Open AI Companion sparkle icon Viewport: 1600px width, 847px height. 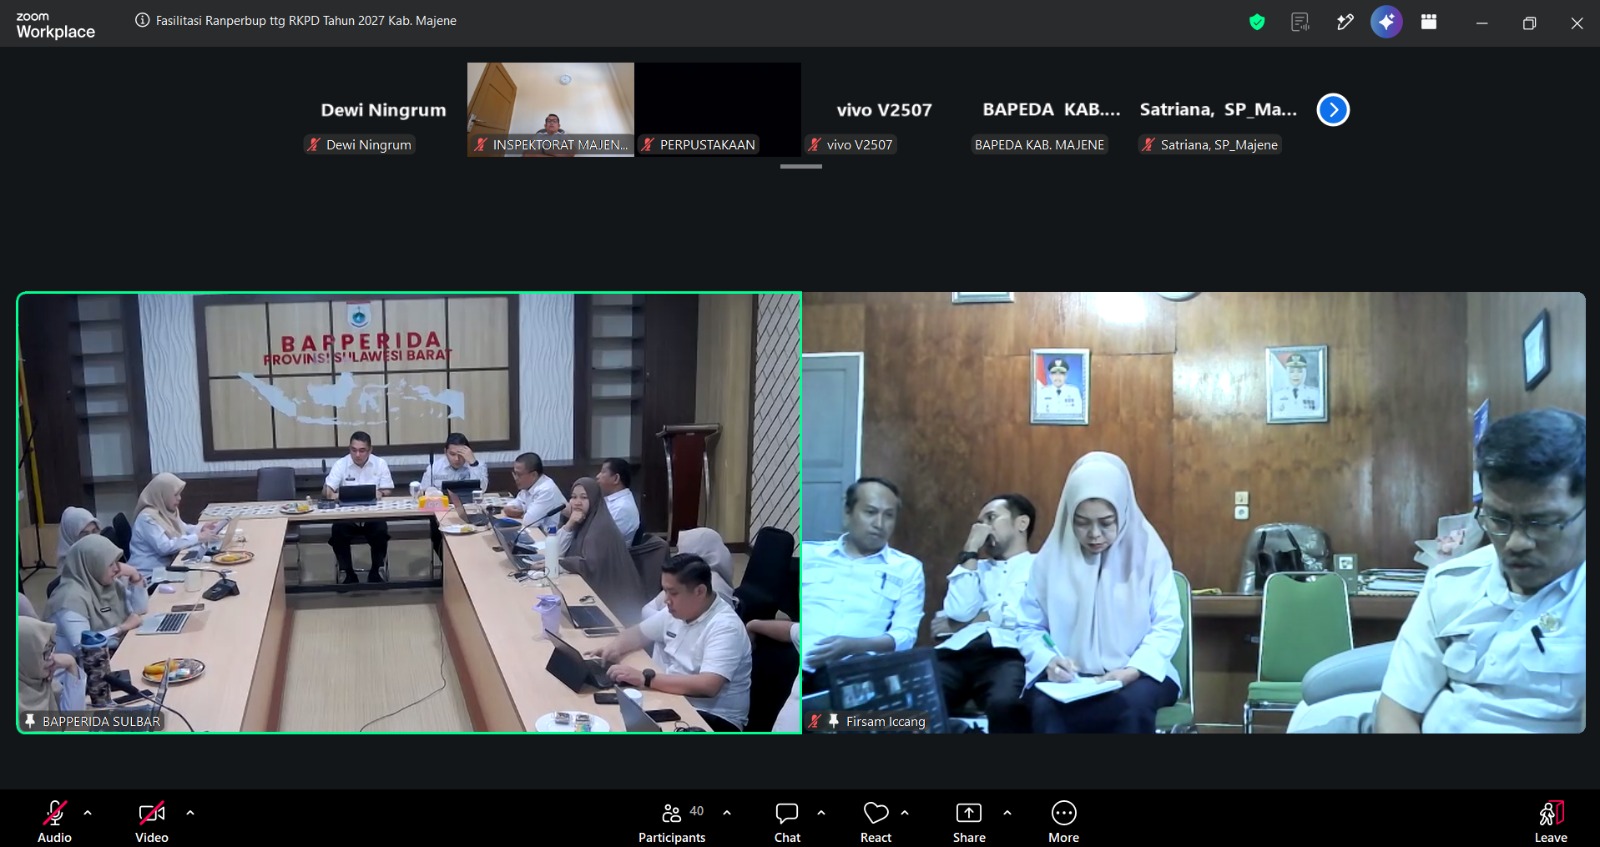pyautogui.click(x=1386, y=22)
